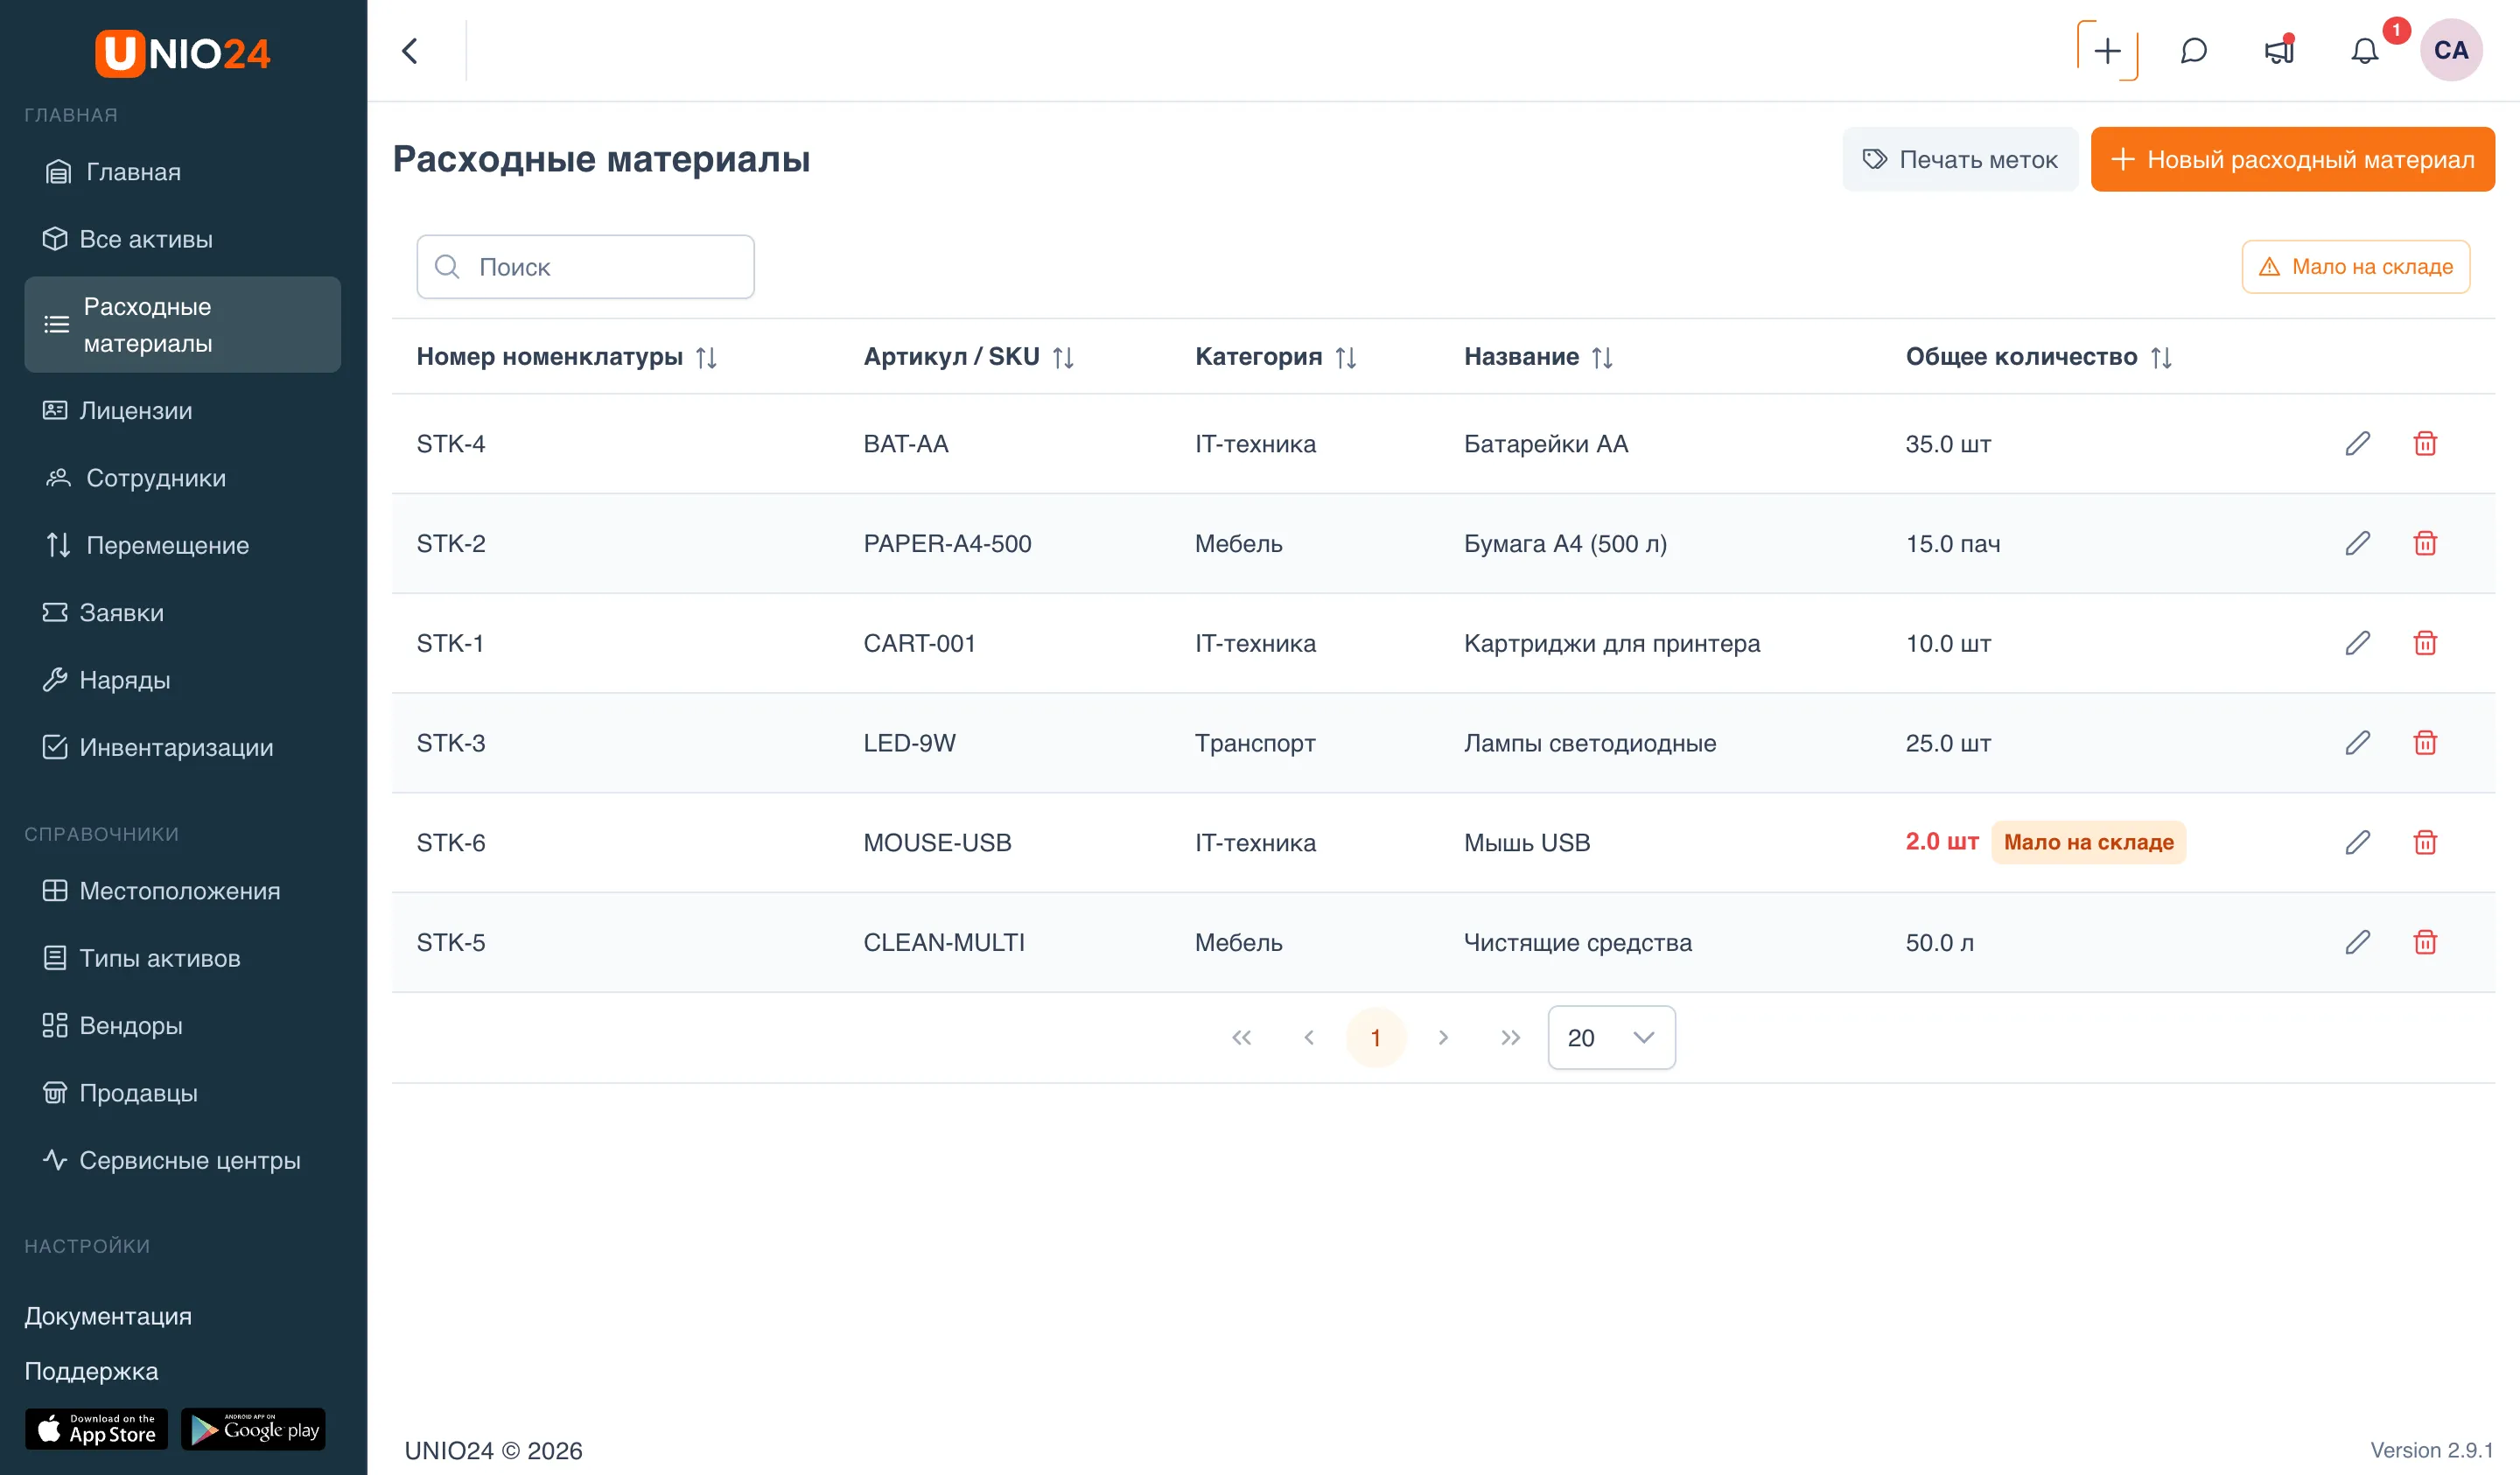Screen dimensions: 2520x1475
Task: Edit the STK-5 Чистящие средства row
Action: tap(2357, 942)
